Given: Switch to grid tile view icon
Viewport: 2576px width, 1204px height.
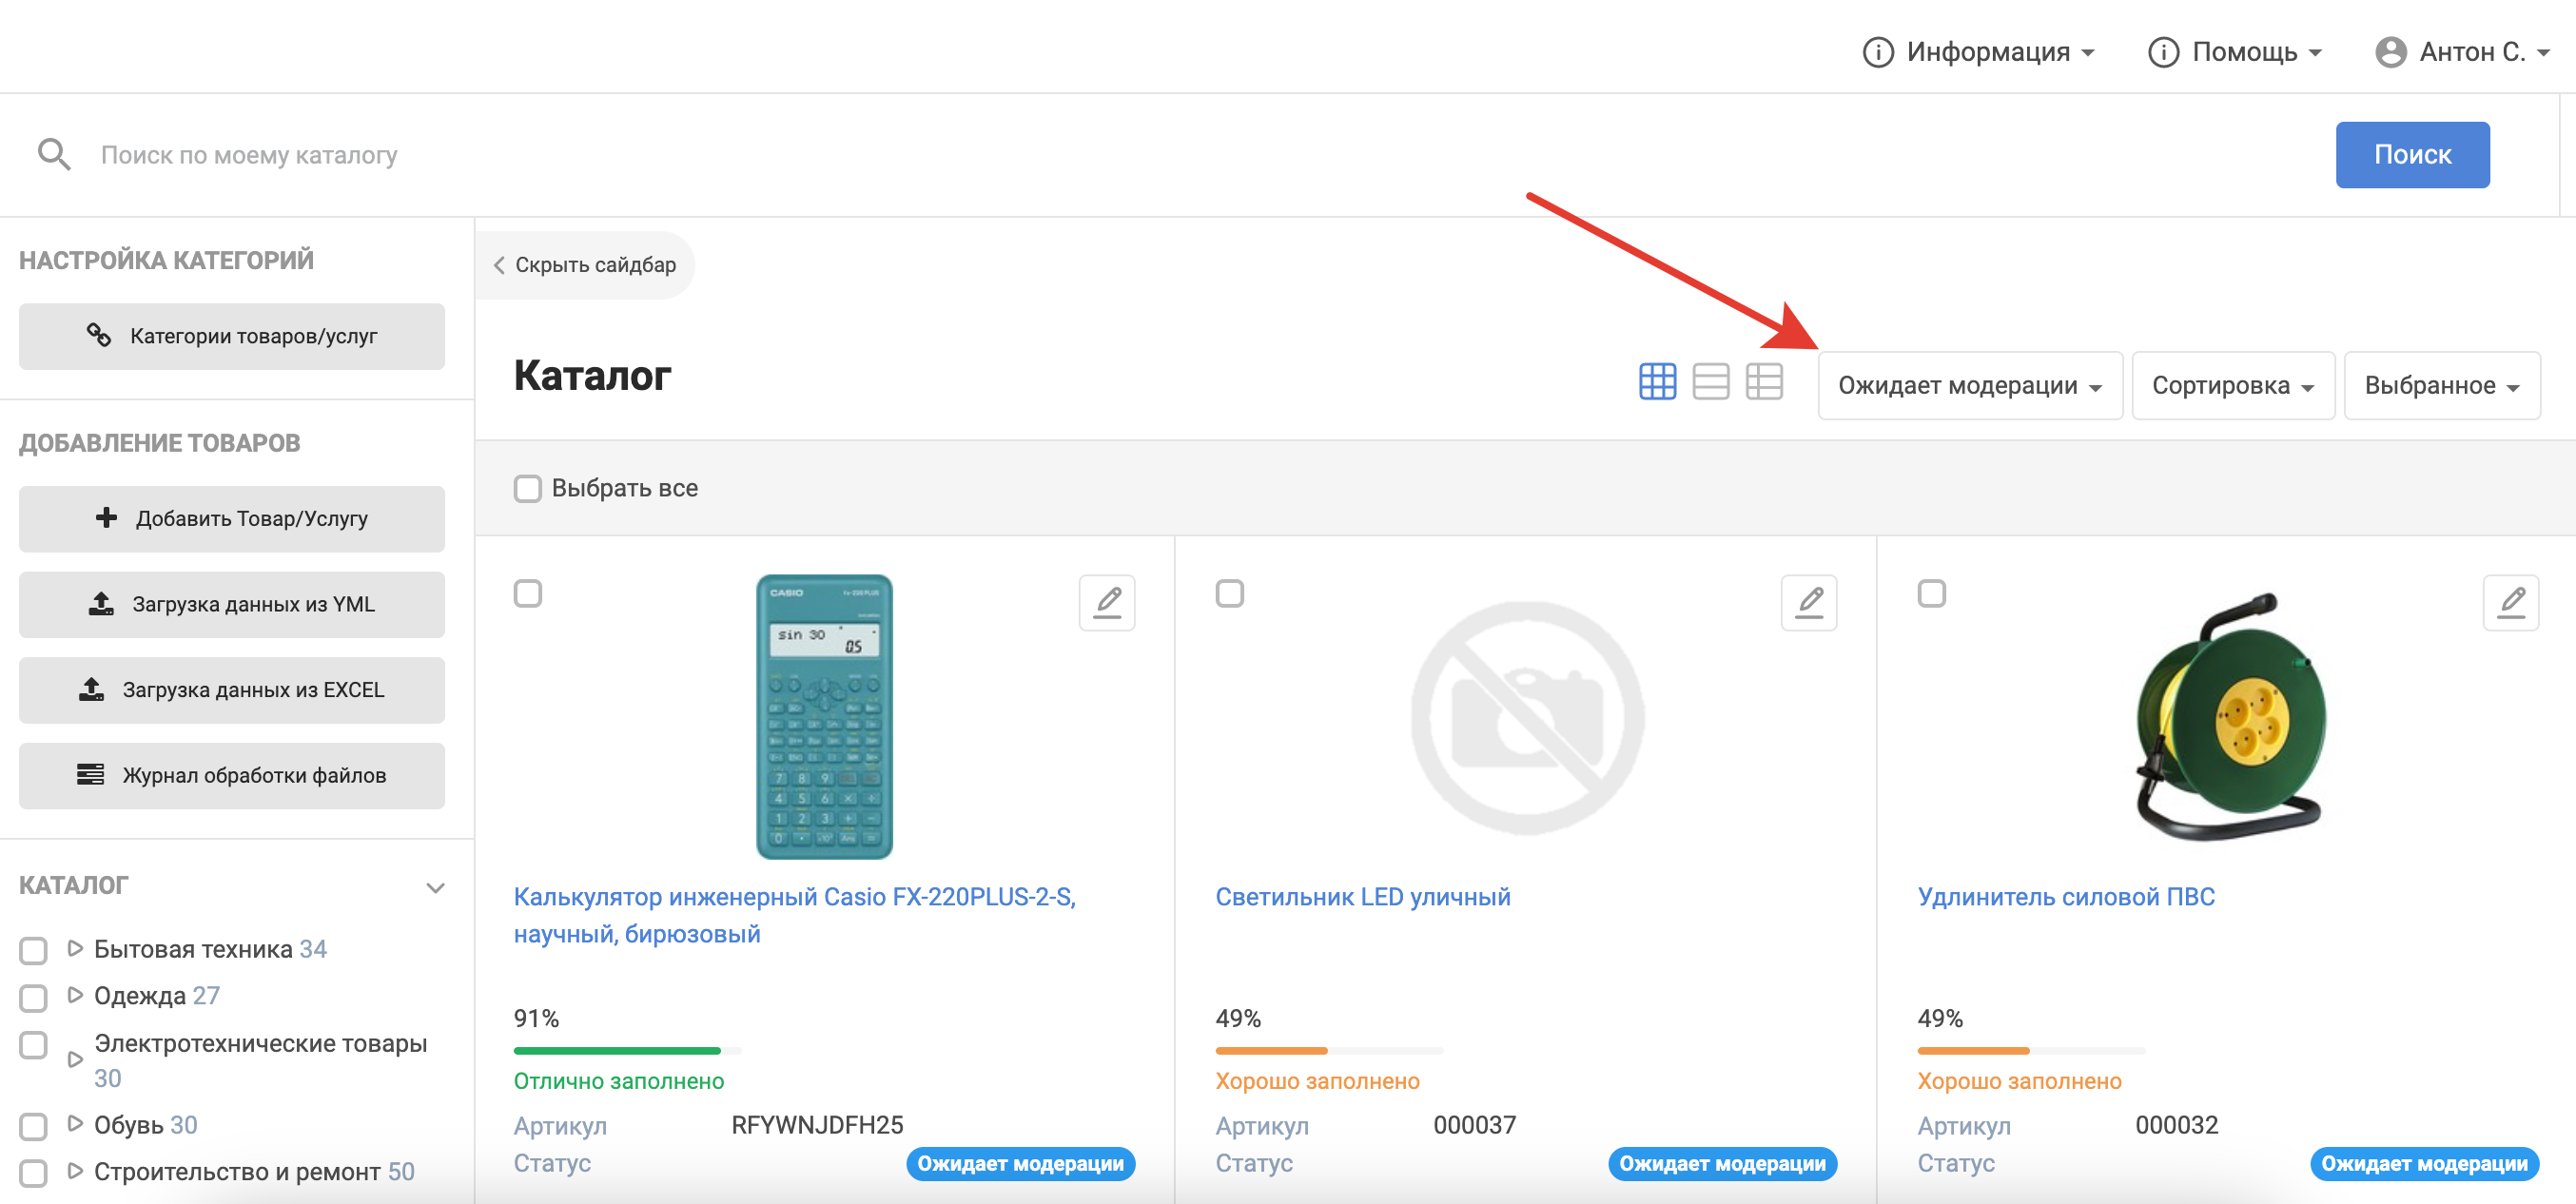Looking at the screenshot, I should coord(1657,382).
